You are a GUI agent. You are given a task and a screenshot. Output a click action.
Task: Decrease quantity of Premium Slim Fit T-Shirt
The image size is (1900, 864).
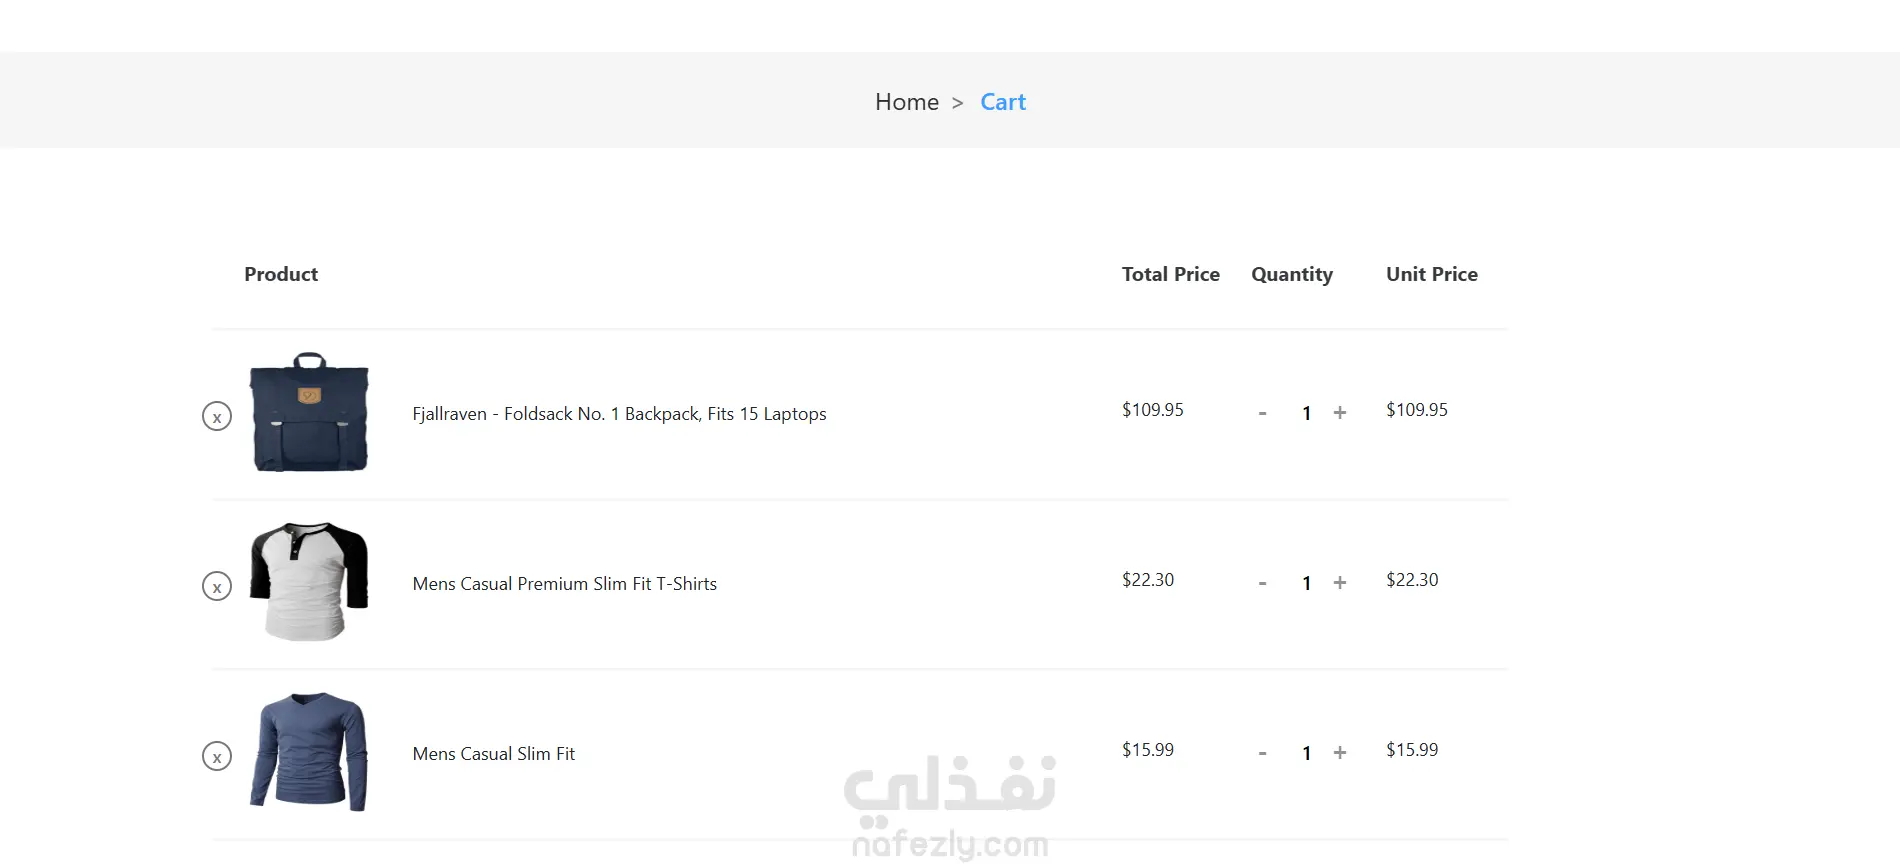pyautogui.click(x=1263, y=583)
